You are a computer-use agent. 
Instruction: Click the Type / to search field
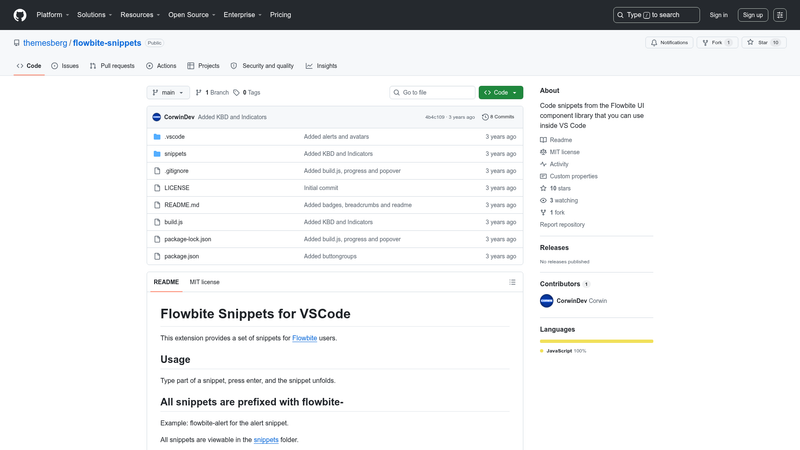[x=656, y=15]
